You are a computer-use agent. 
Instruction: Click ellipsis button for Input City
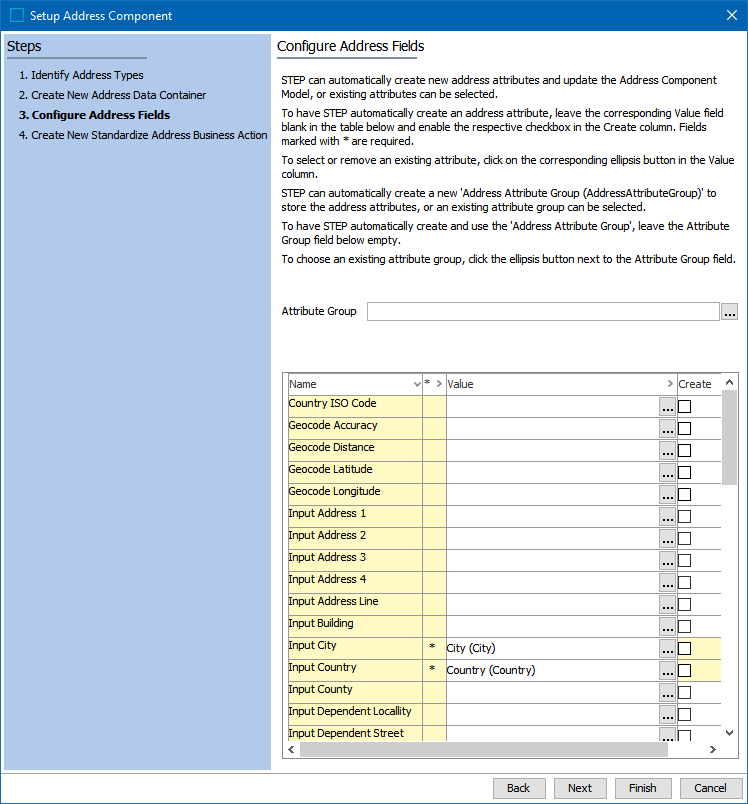668,649
